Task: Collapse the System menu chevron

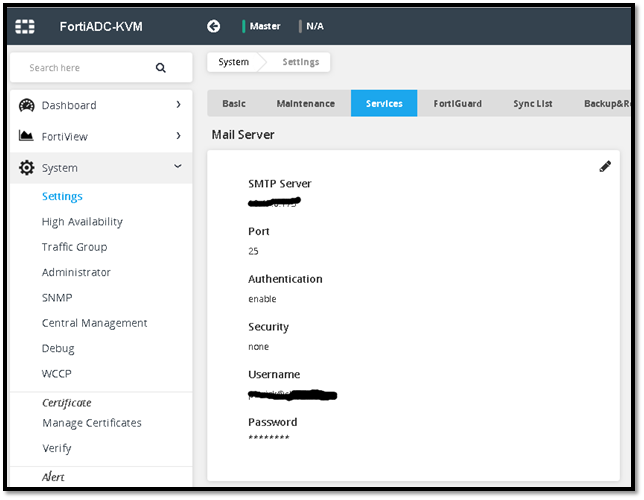Action: point(178,168)
